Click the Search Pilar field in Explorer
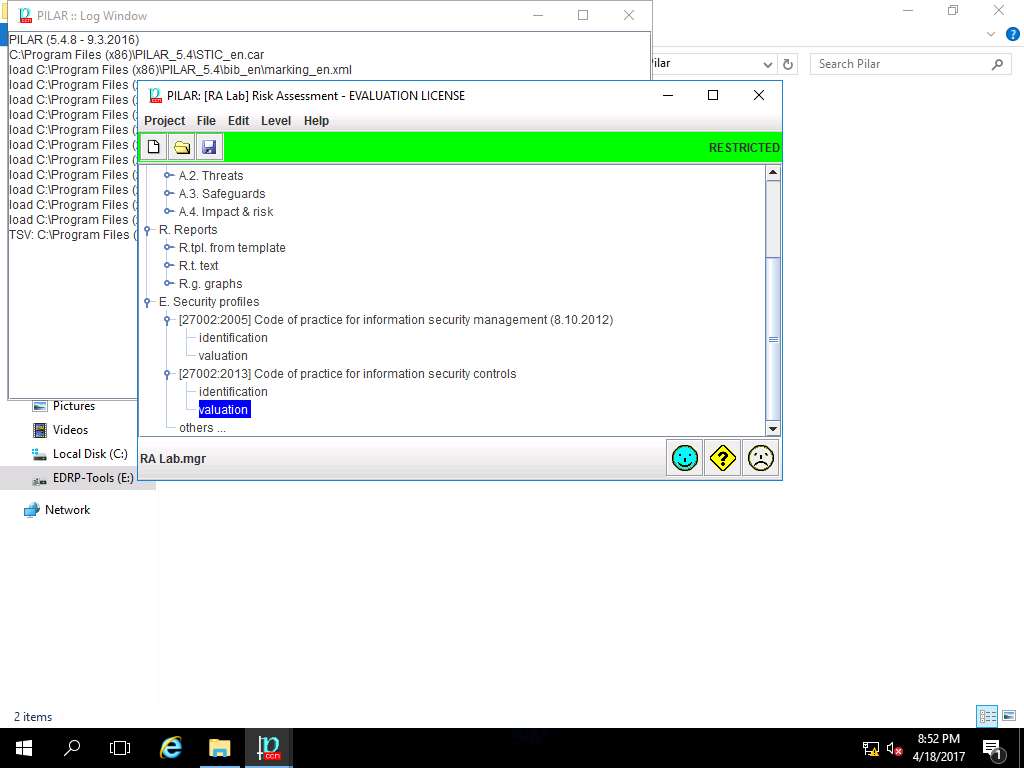 click(x=910, y=64)
